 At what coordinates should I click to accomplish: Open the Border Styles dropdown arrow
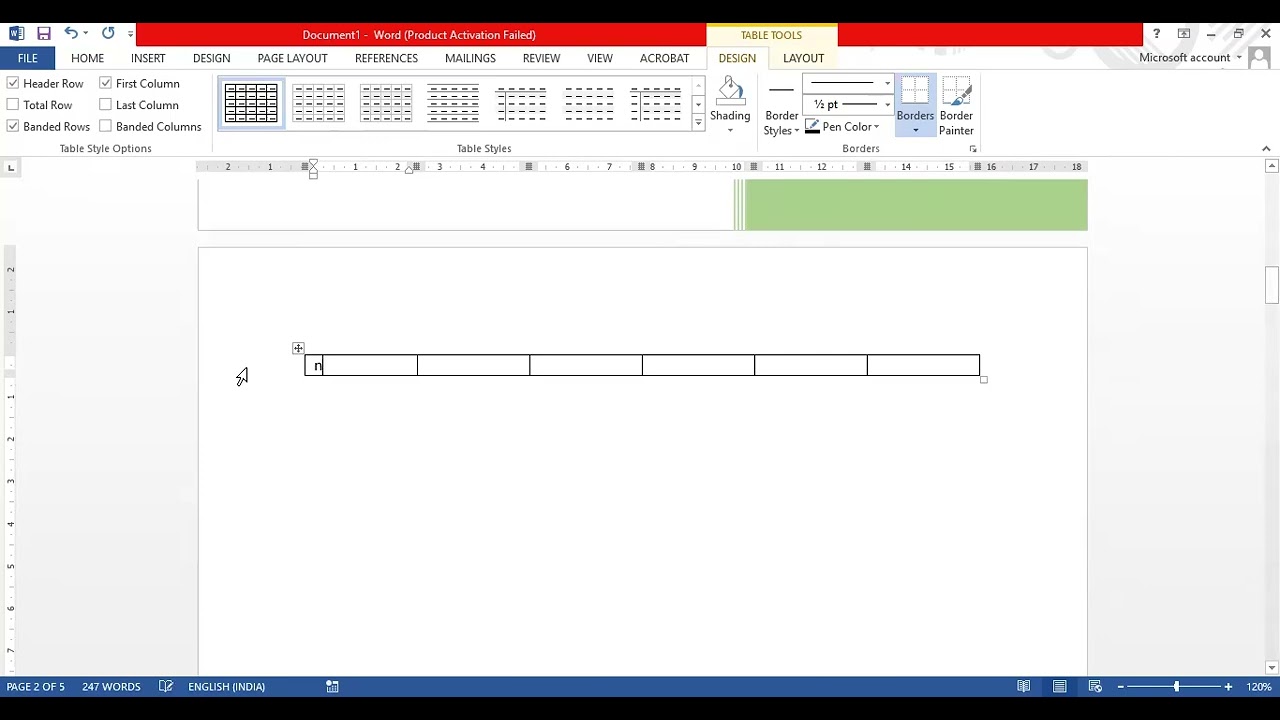pos(797,131)
